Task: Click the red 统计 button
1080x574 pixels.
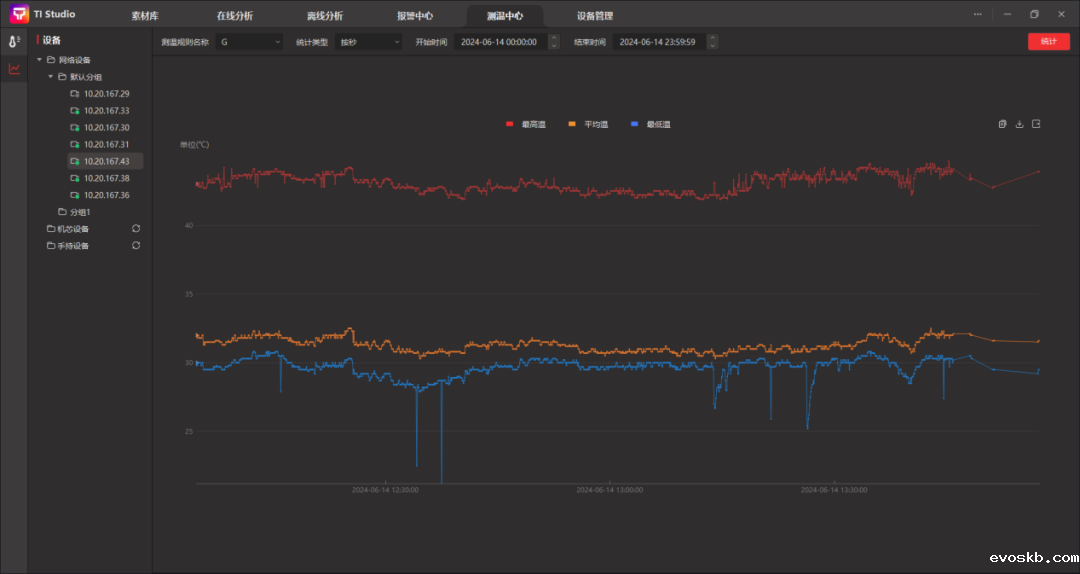Action: click(1048, 42)
